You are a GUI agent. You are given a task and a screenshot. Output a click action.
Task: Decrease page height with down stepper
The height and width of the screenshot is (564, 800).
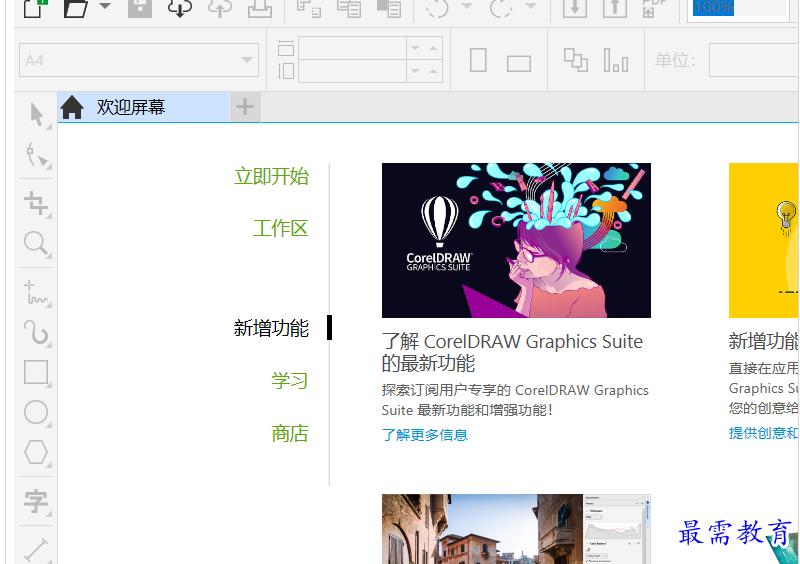(415, 71)
